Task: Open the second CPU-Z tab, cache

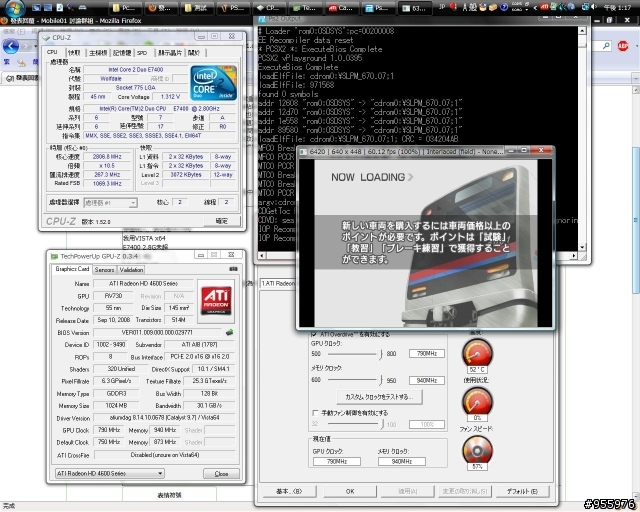Action: [x=74, y=53]
